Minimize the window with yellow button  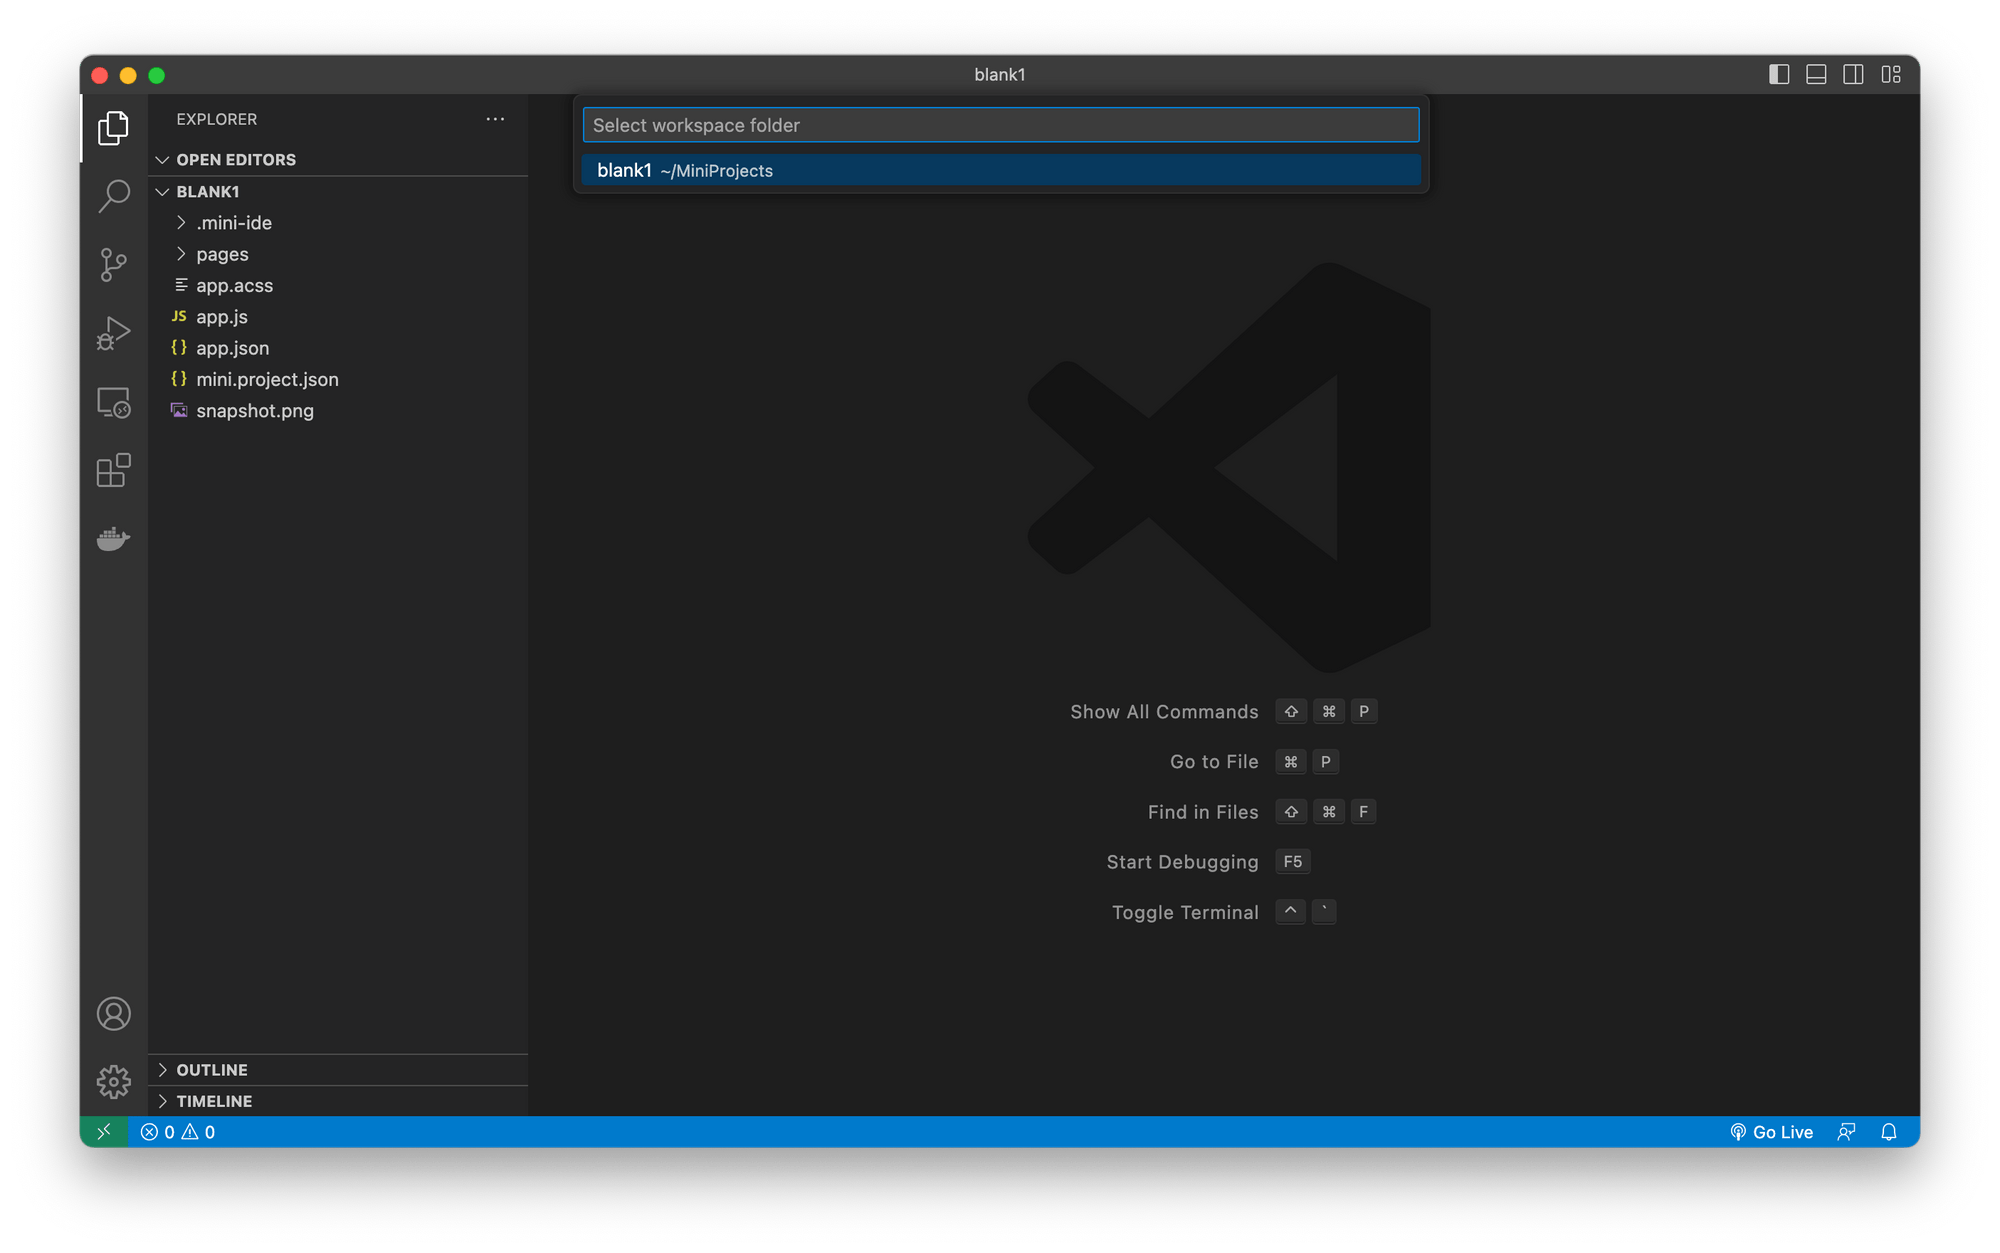tap(128, 75)
